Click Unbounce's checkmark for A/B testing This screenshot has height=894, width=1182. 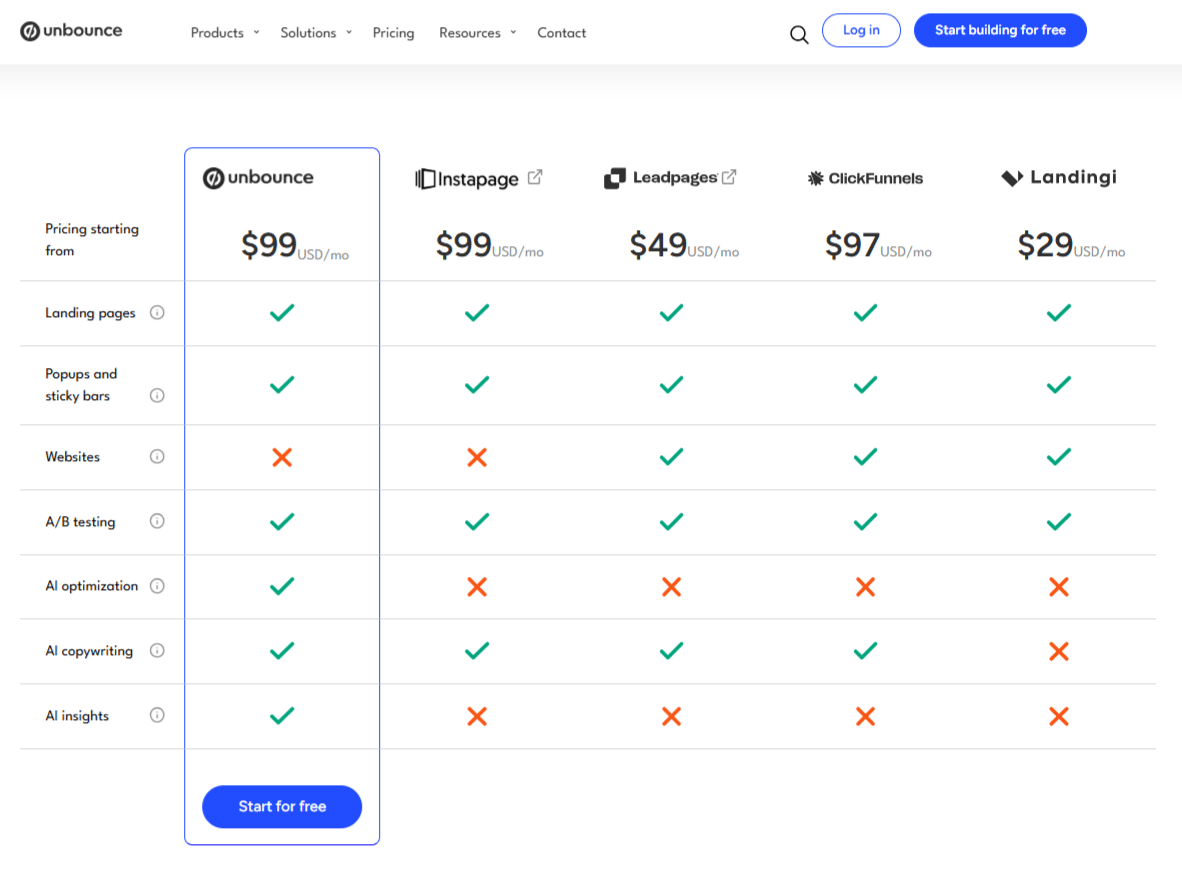281,521
